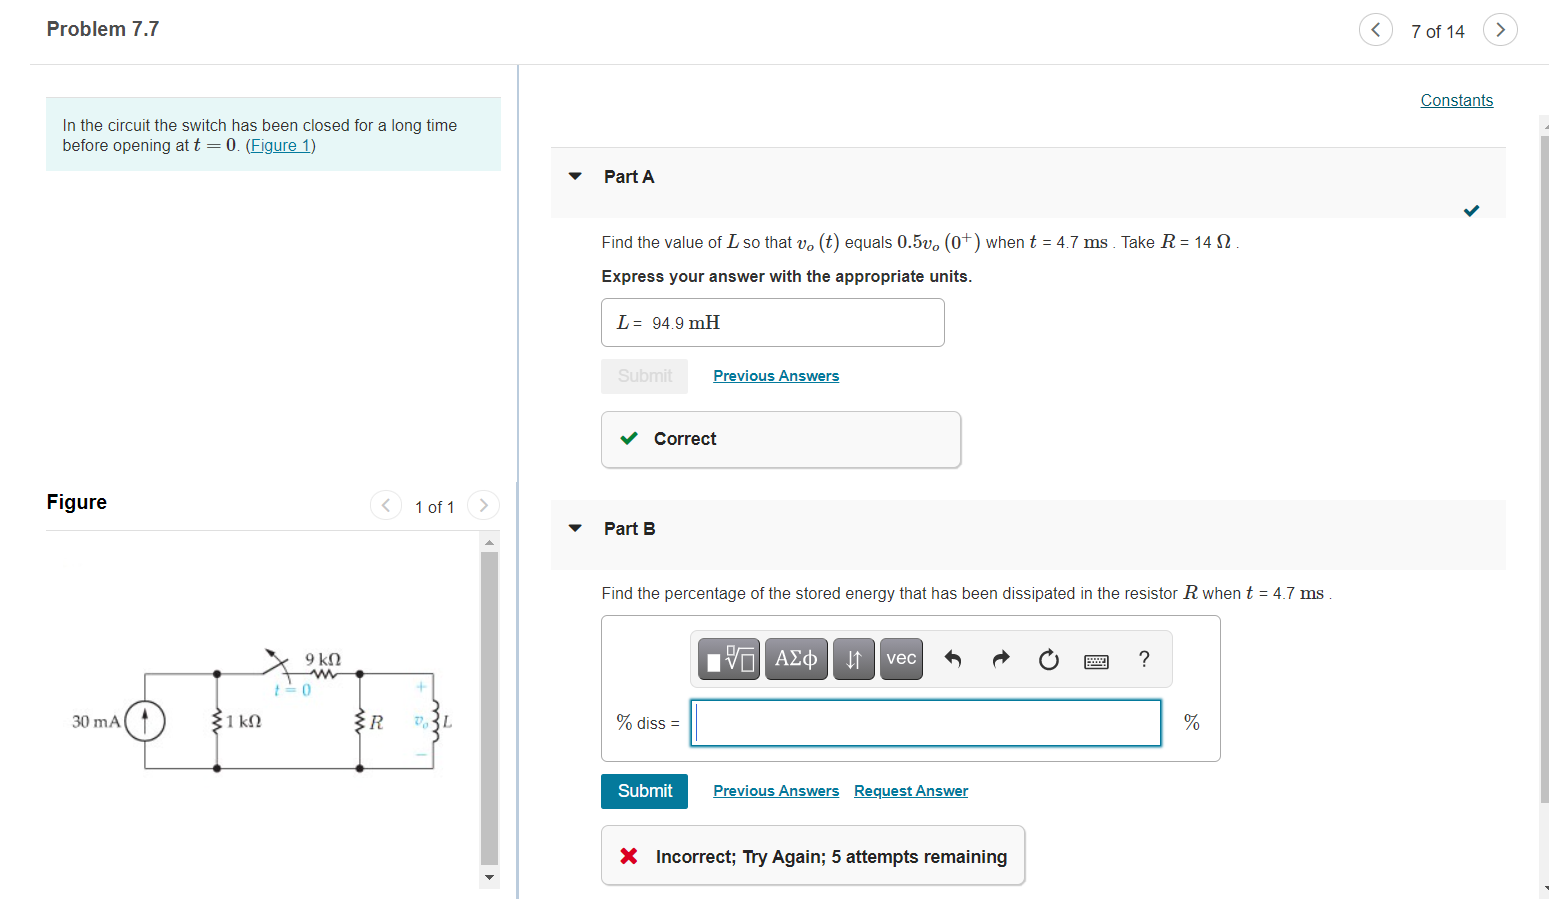1549x899 pixels.
Task: Click the 'Correct' feedback box
Action: [x=781, y=439]
